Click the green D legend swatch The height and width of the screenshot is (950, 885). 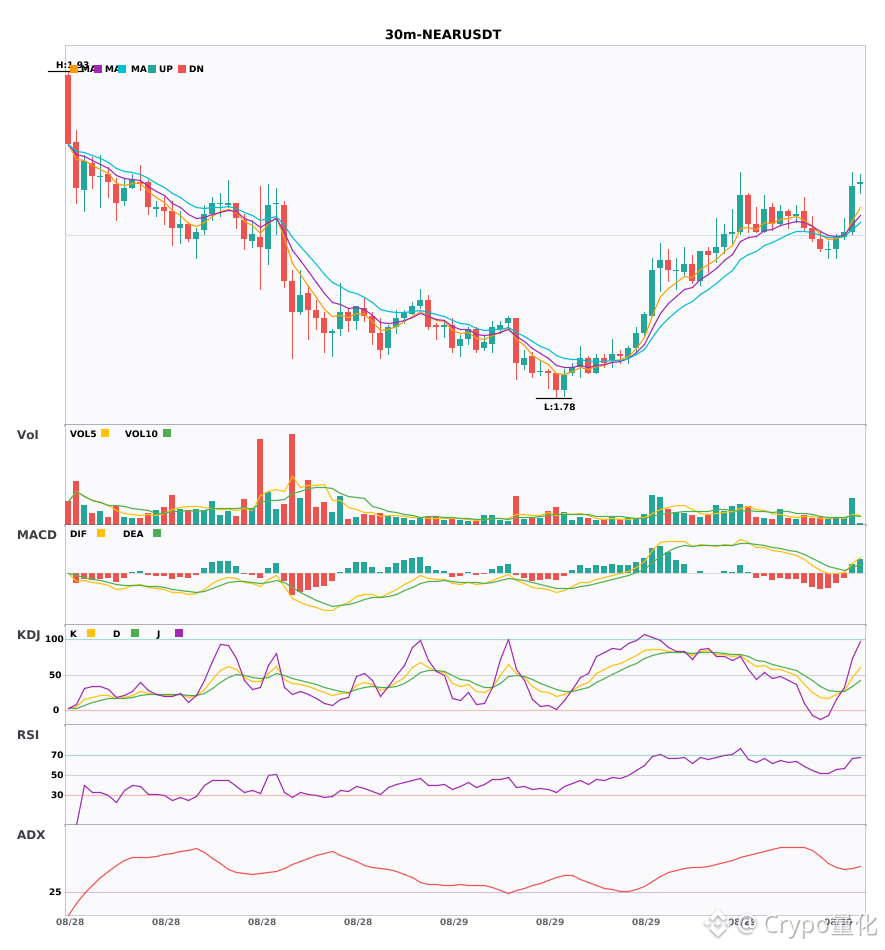coord(135,633)
